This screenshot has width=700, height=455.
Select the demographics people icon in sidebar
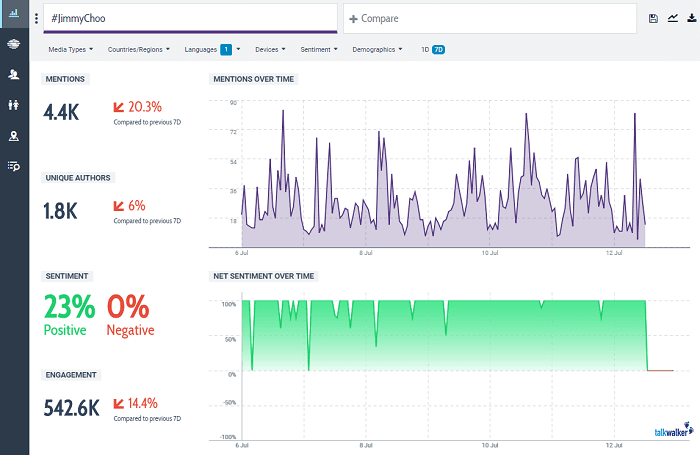click(x=14, y=104)
